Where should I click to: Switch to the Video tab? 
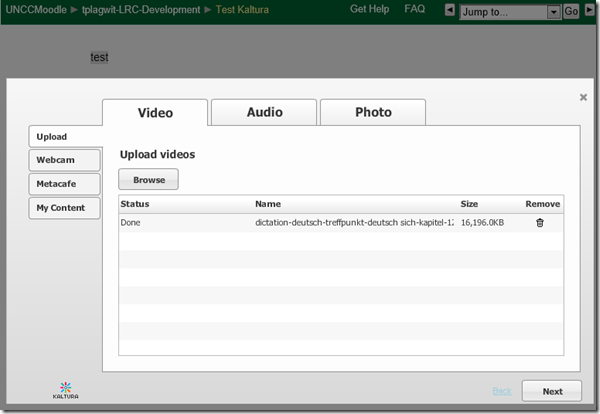(155, 113)
